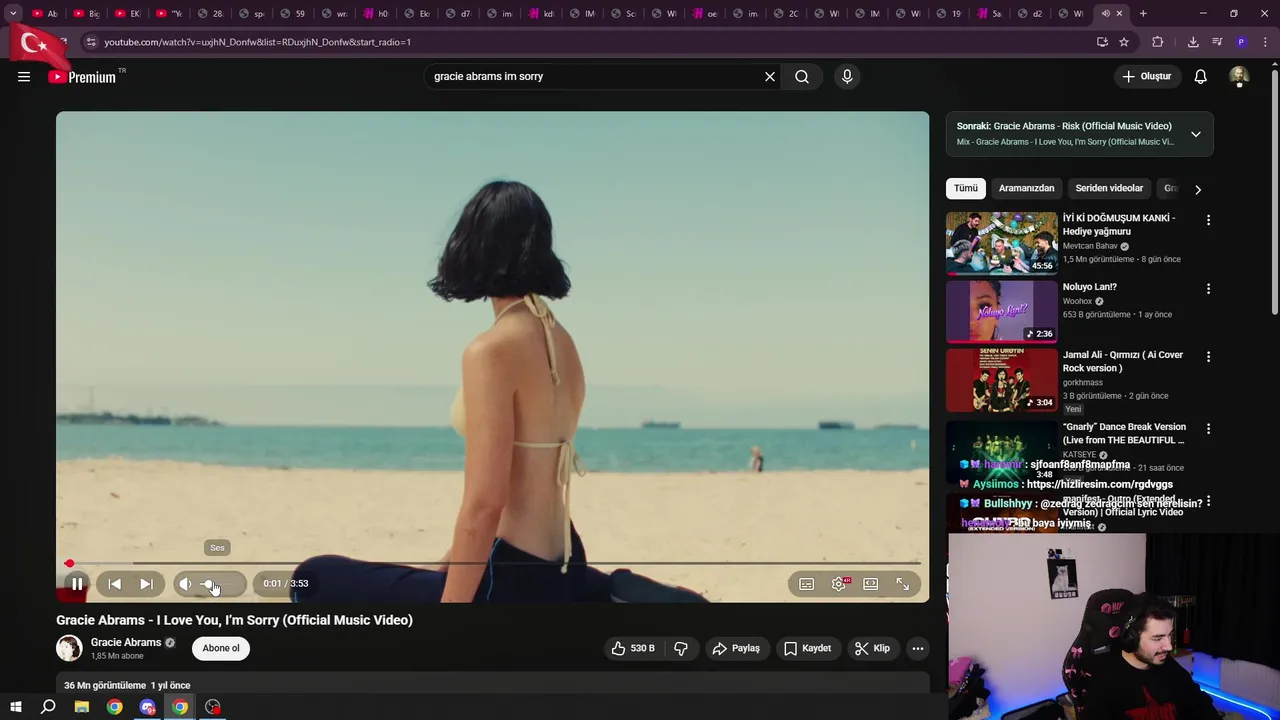Expand the video description box
The image size is (1280, 720).
492,685
